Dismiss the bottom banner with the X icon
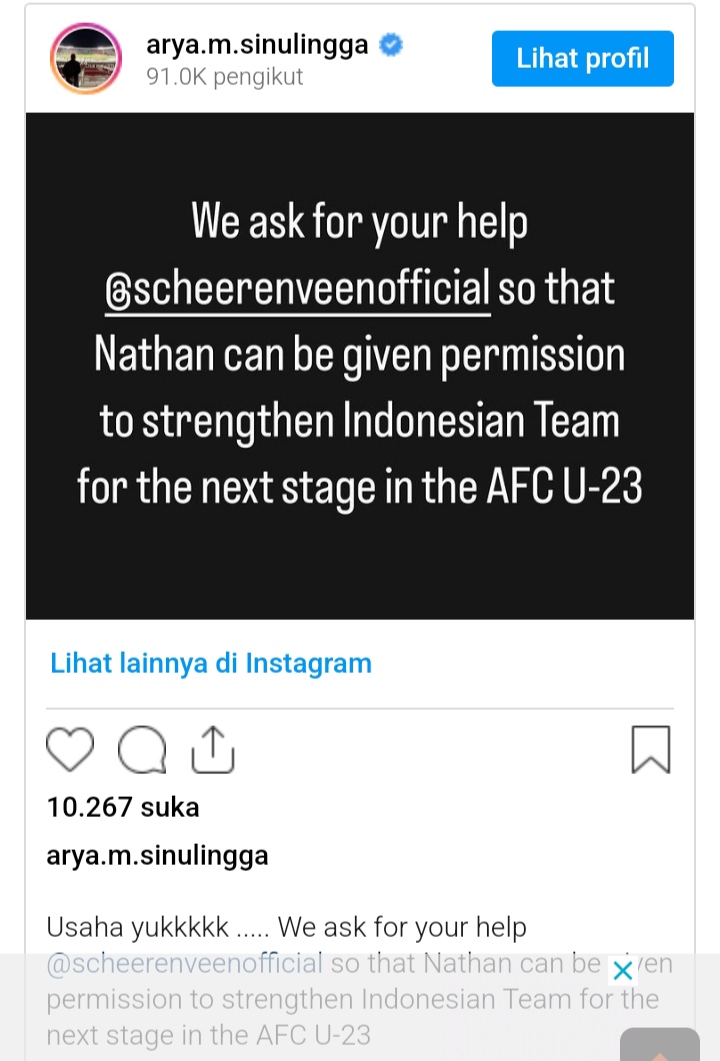Viewport: 720px width, 1061px height. [622, 970]
